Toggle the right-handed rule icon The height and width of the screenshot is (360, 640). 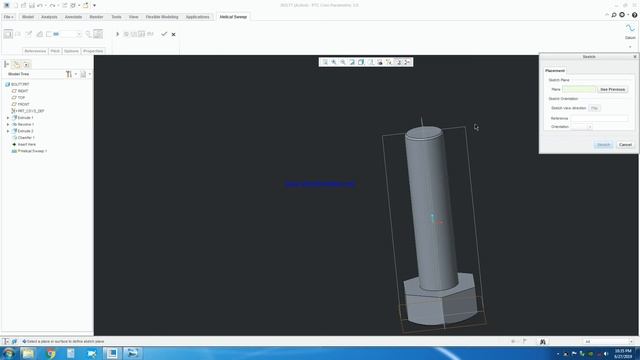98,34
